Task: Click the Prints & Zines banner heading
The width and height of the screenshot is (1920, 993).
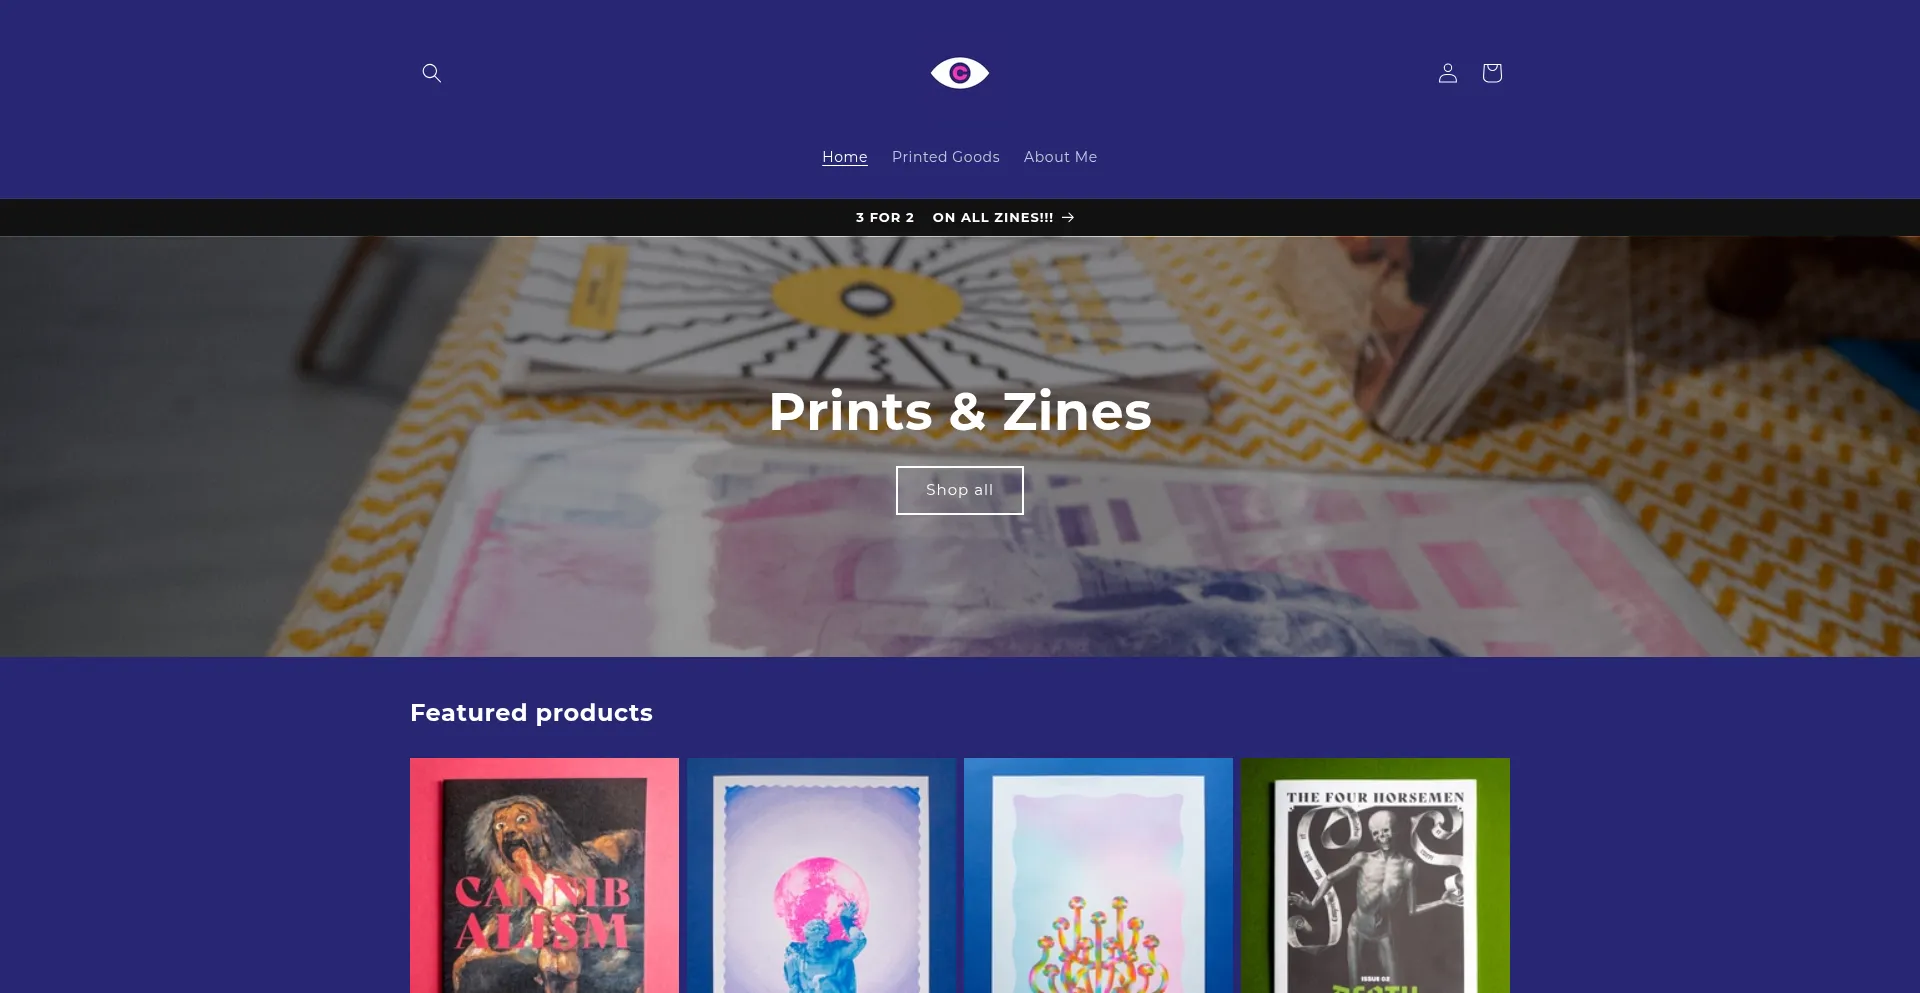Action: (960, 411)
